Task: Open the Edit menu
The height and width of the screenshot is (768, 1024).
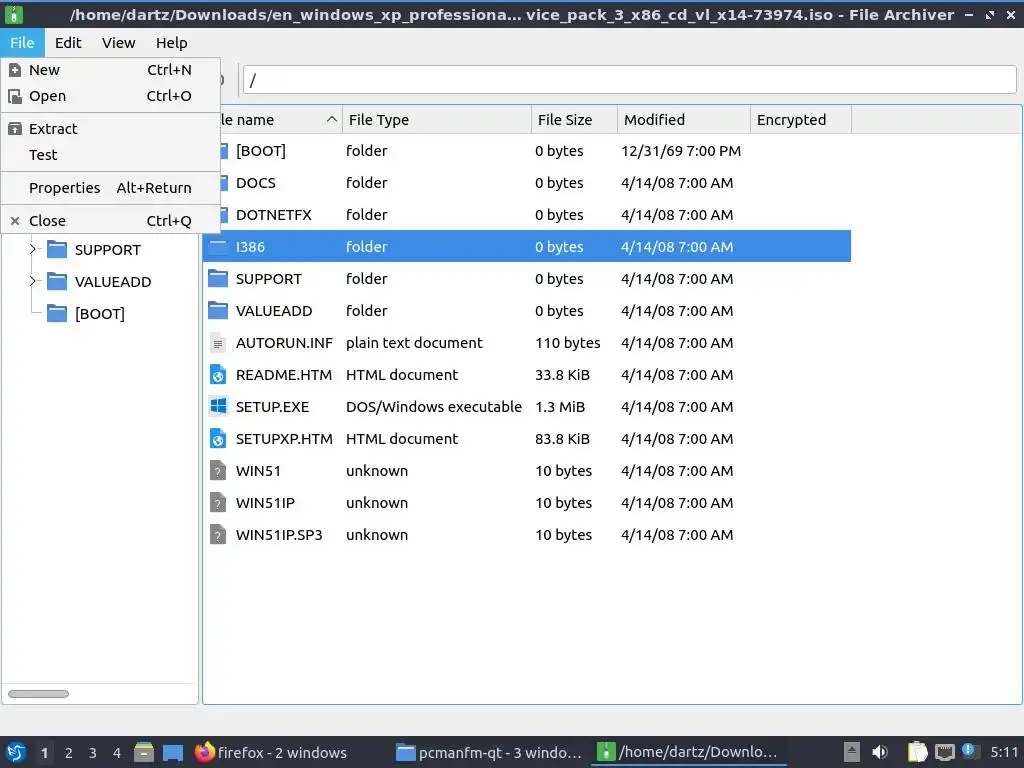Action: point(68,42)
